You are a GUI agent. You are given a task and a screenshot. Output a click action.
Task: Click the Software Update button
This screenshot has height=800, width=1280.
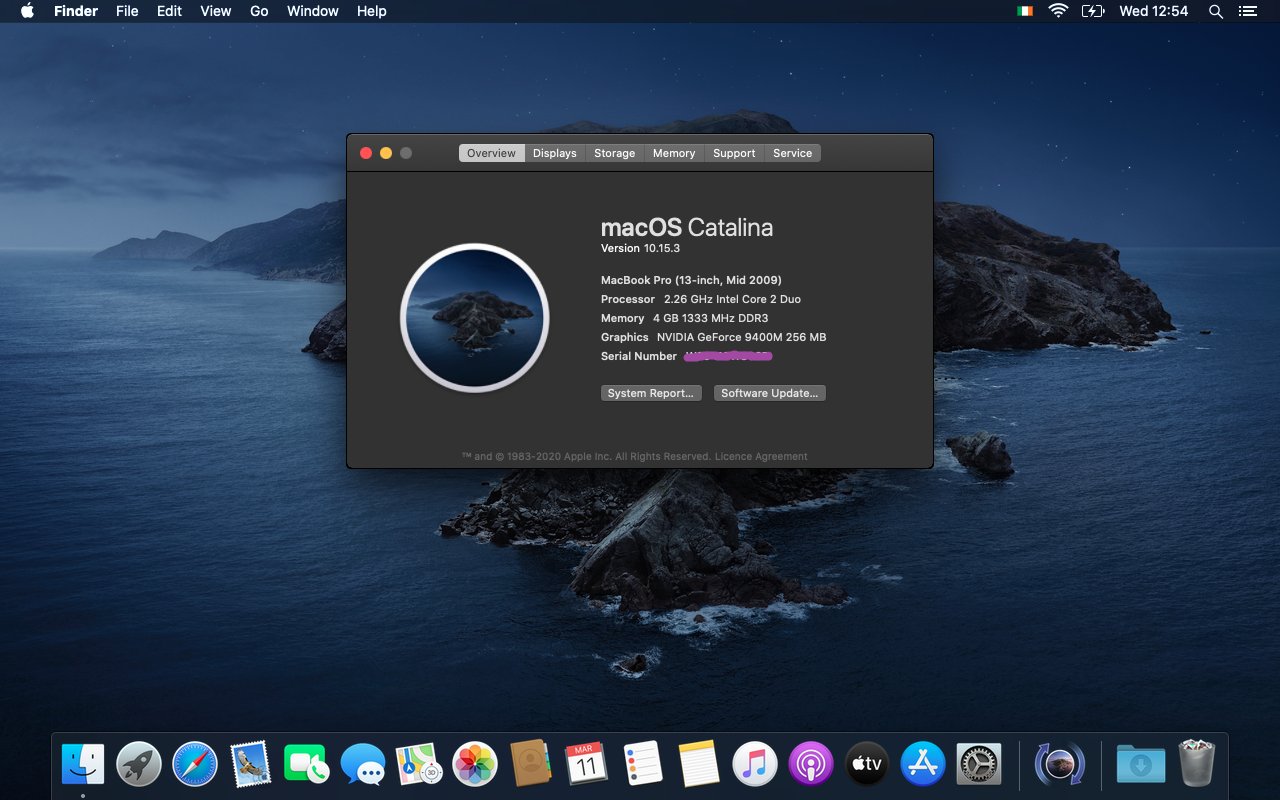click(769, 393)
